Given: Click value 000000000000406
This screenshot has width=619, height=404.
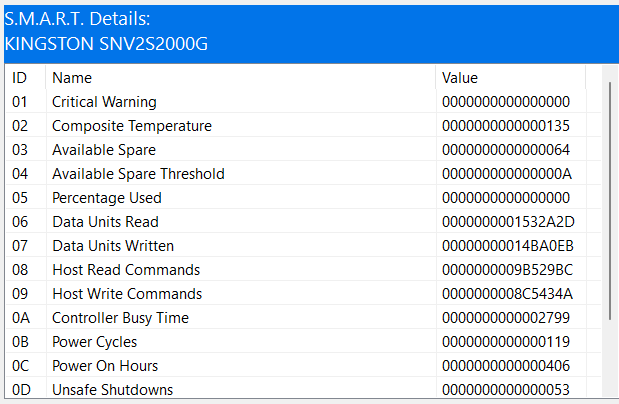Looking at the screenshot, I should pos(506,366).
